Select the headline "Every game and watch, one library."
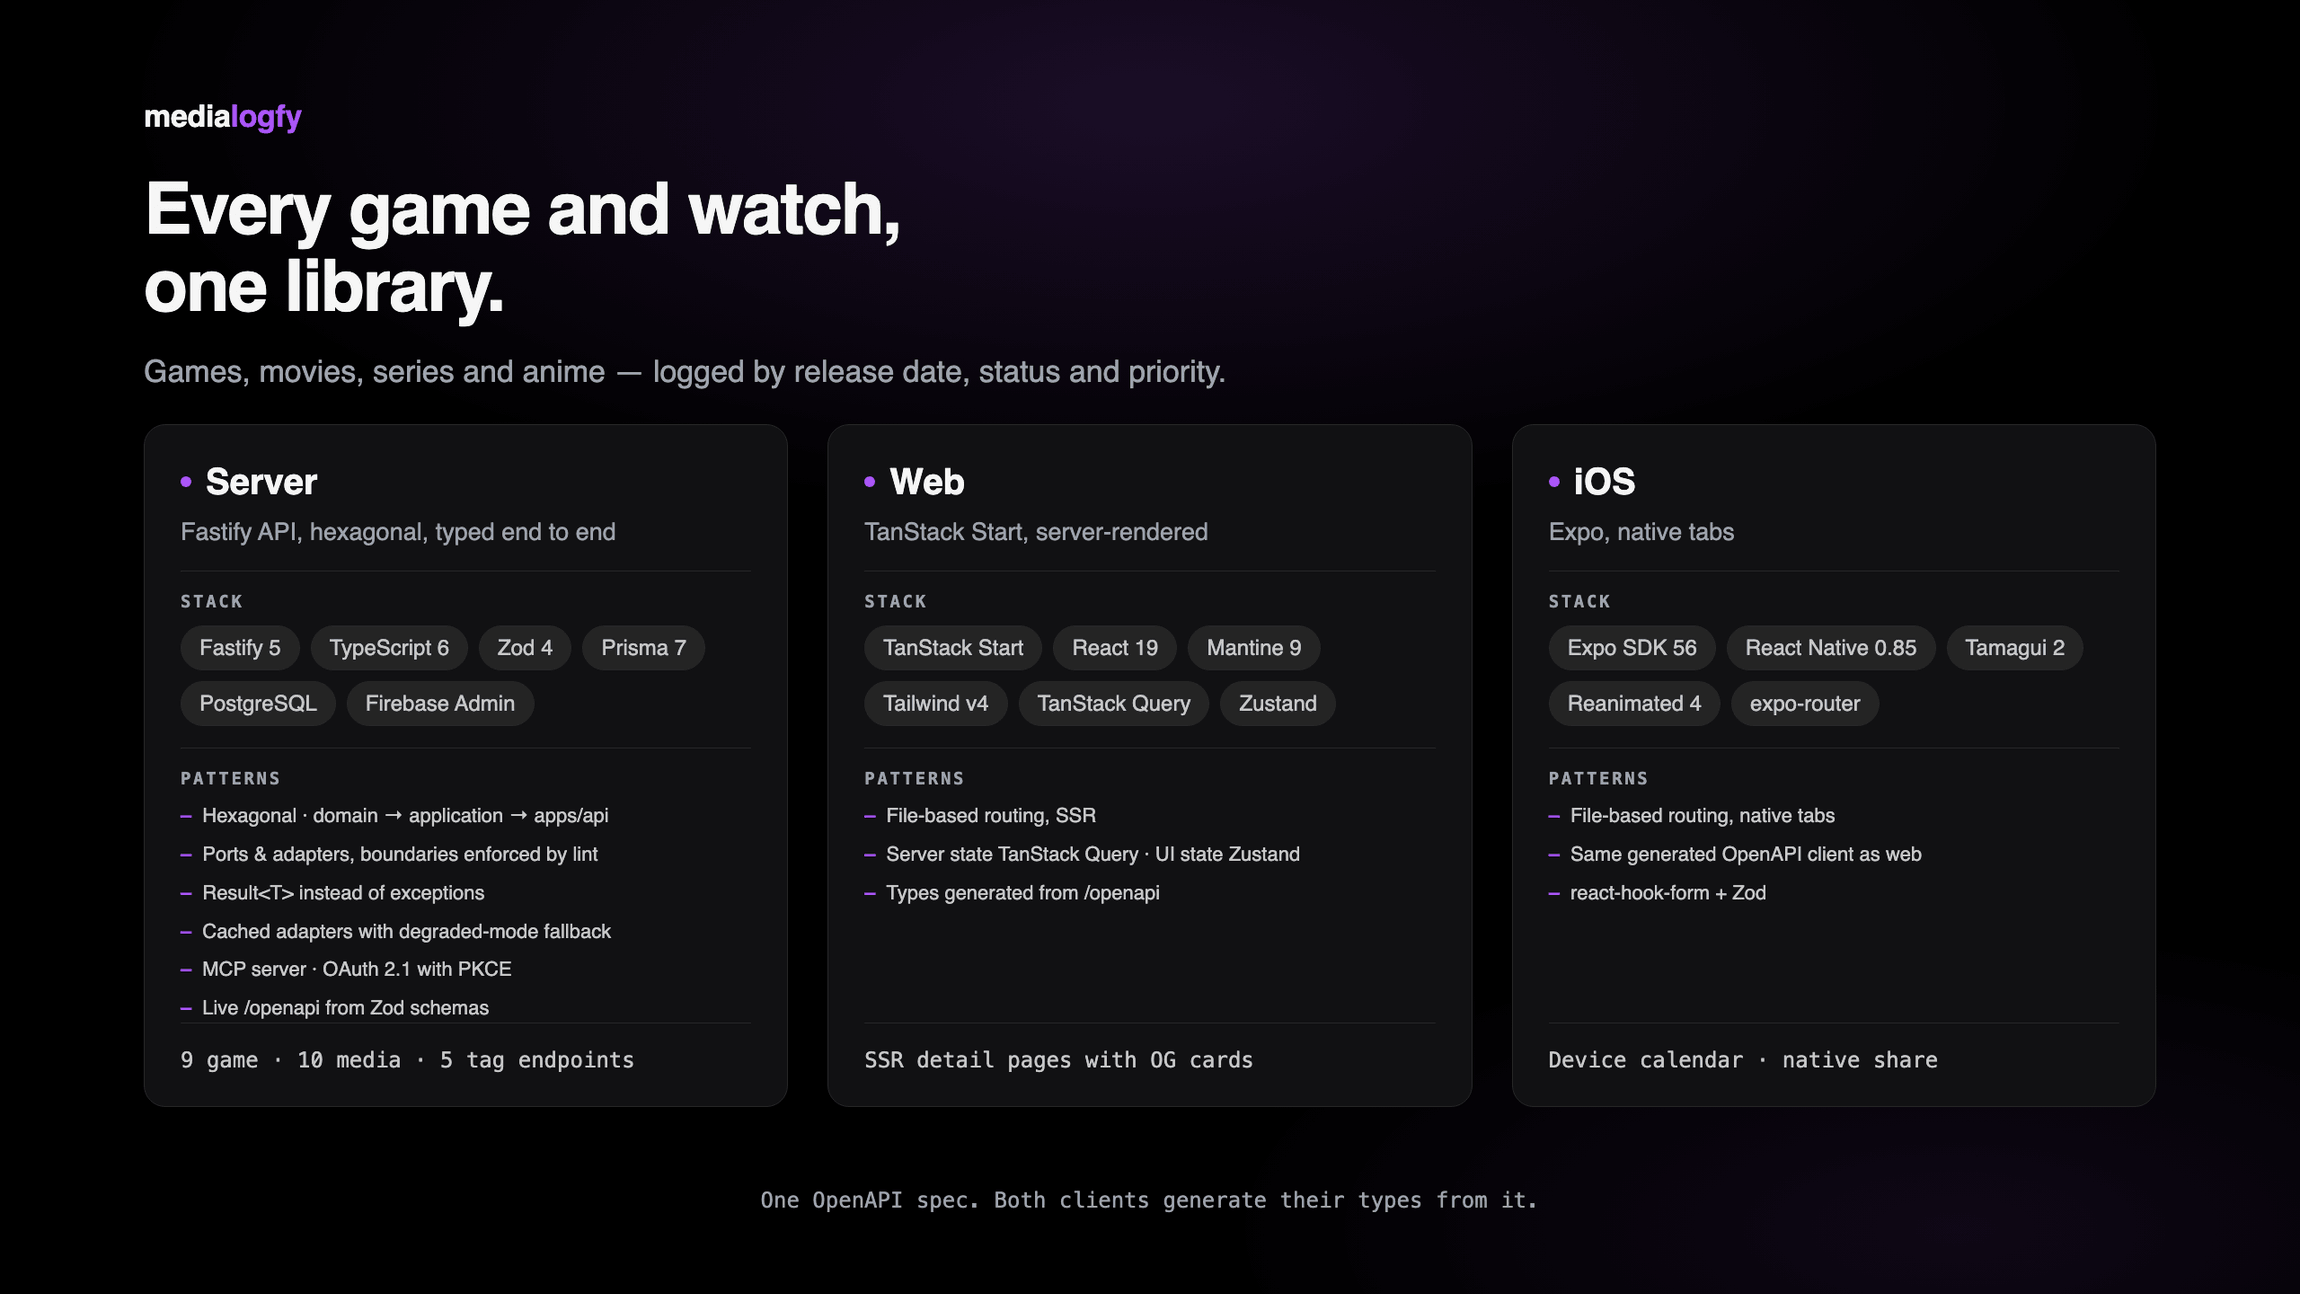The height and width of the screenshot is (1294, 2300). [x=522, y=248]
